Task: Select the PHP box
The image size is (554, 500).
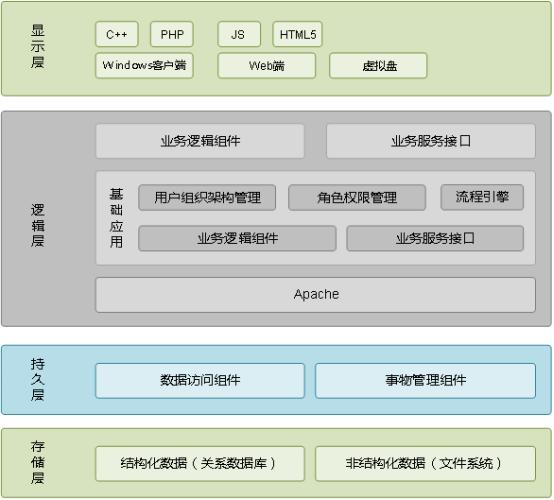Action: point(172,34)
